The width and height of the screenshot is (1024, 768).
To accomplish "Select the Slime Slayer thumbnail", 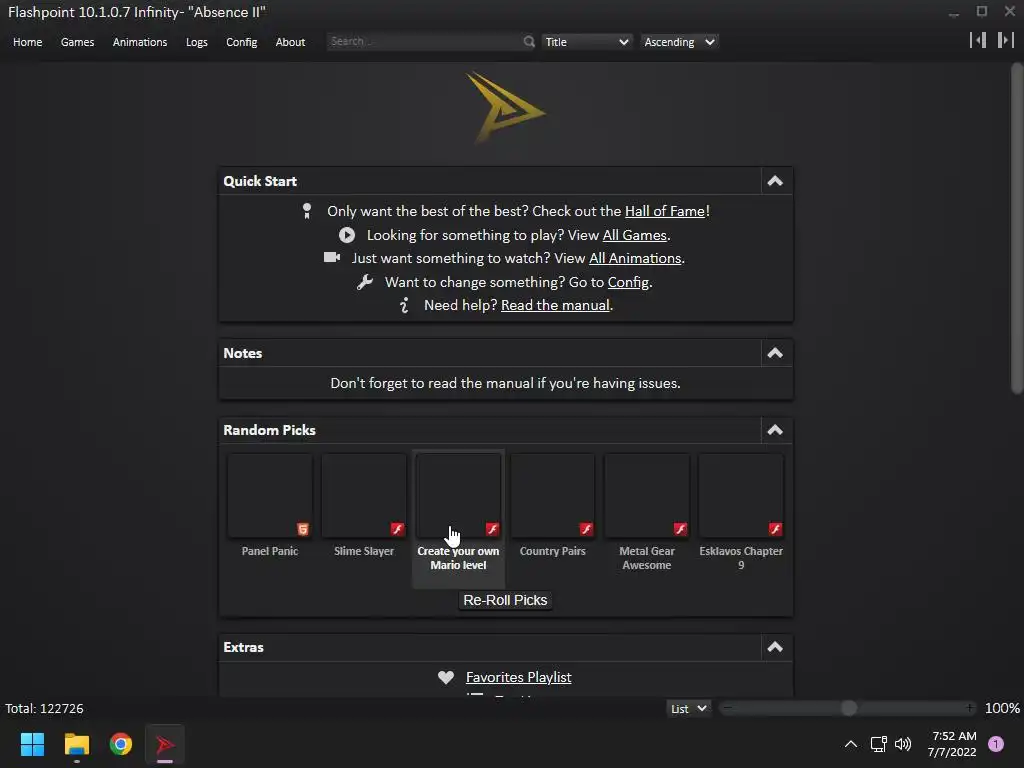I will pos(364,496).
